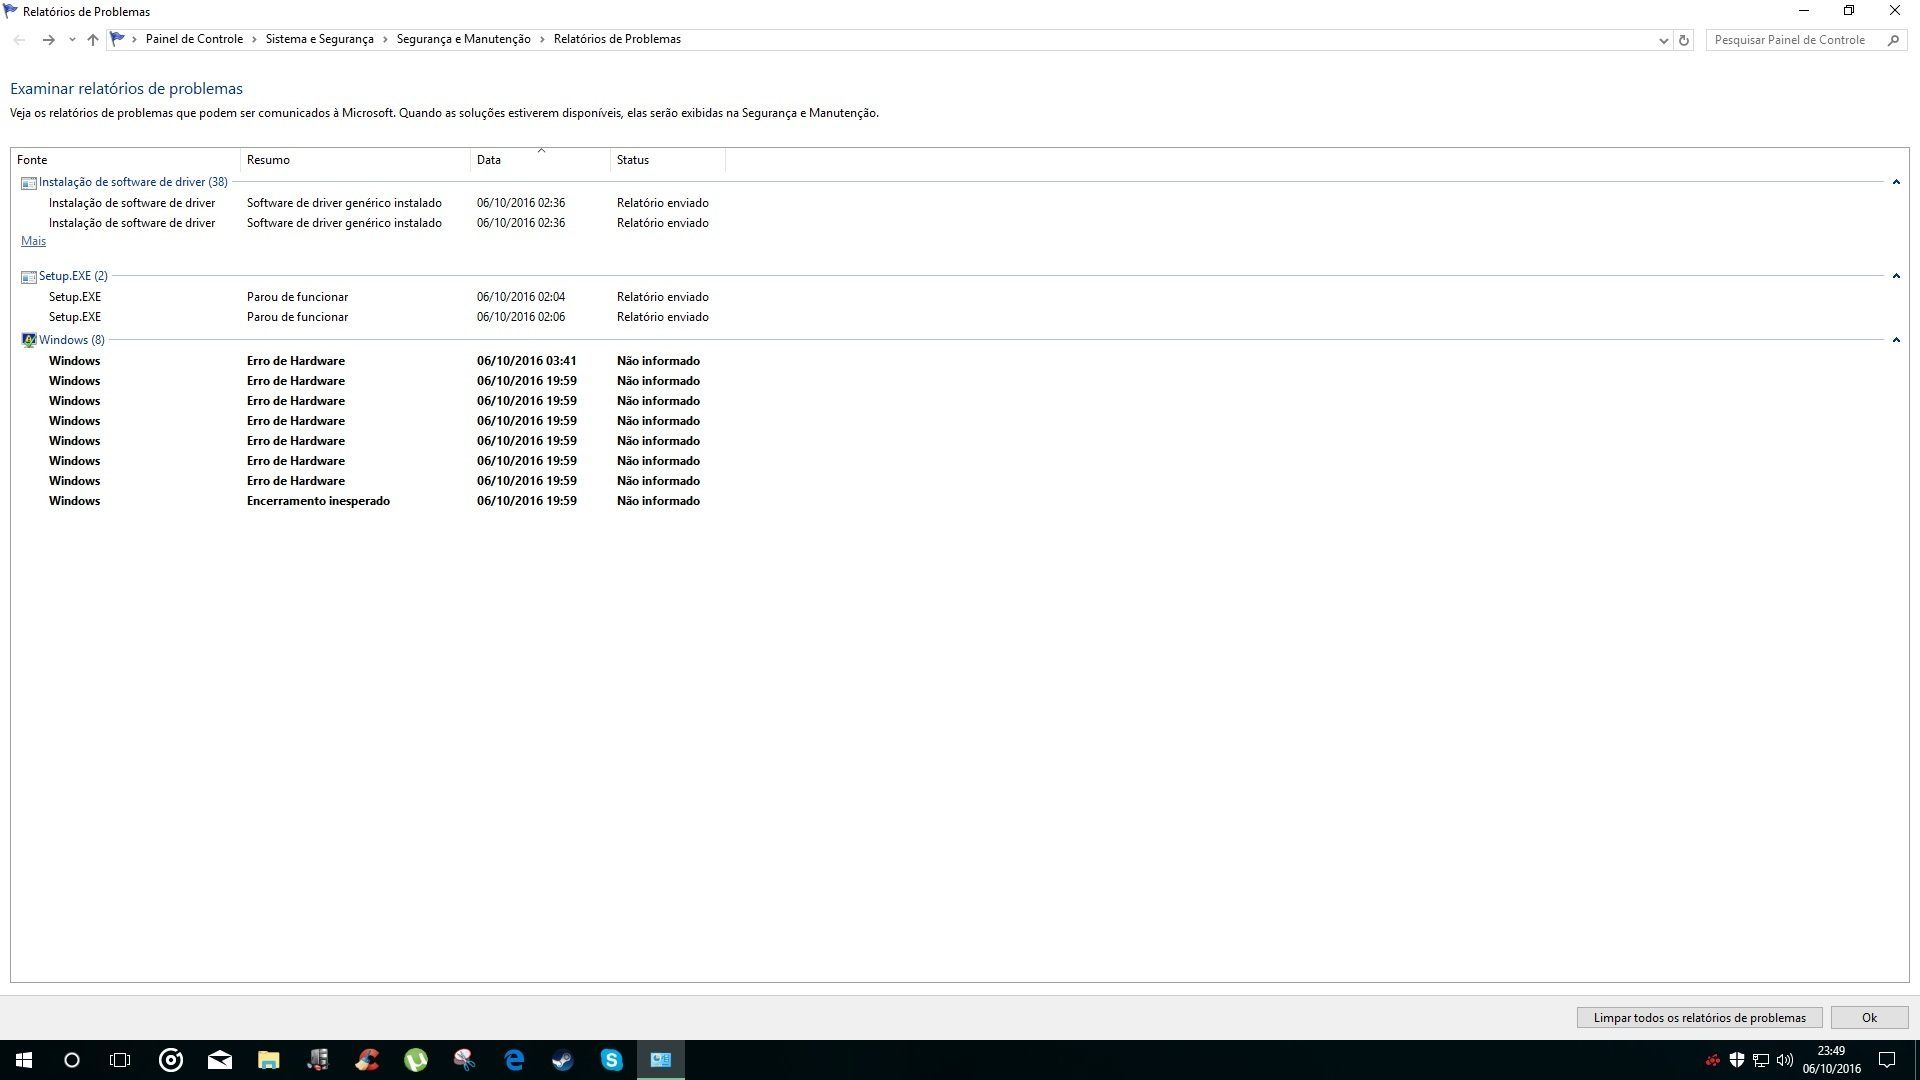Go up one level with the Up arrow
Viewport: 1920px width, 1080px height.
93,40
